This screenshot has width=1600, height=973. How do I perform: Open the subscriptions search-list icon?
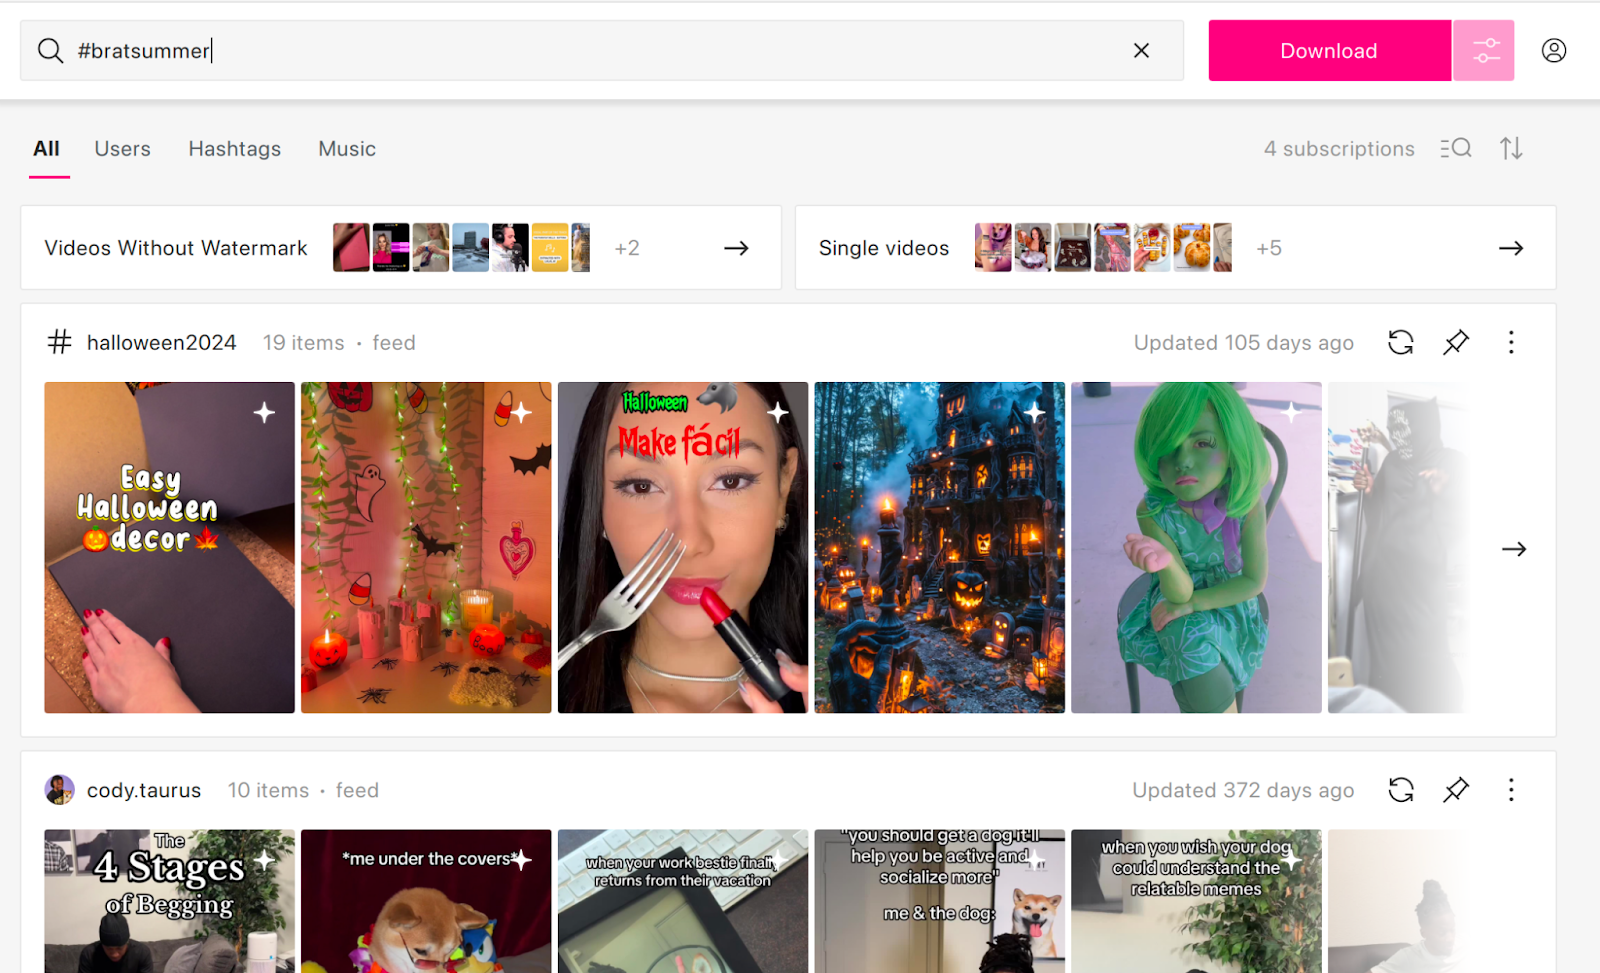click(1456, 149)
